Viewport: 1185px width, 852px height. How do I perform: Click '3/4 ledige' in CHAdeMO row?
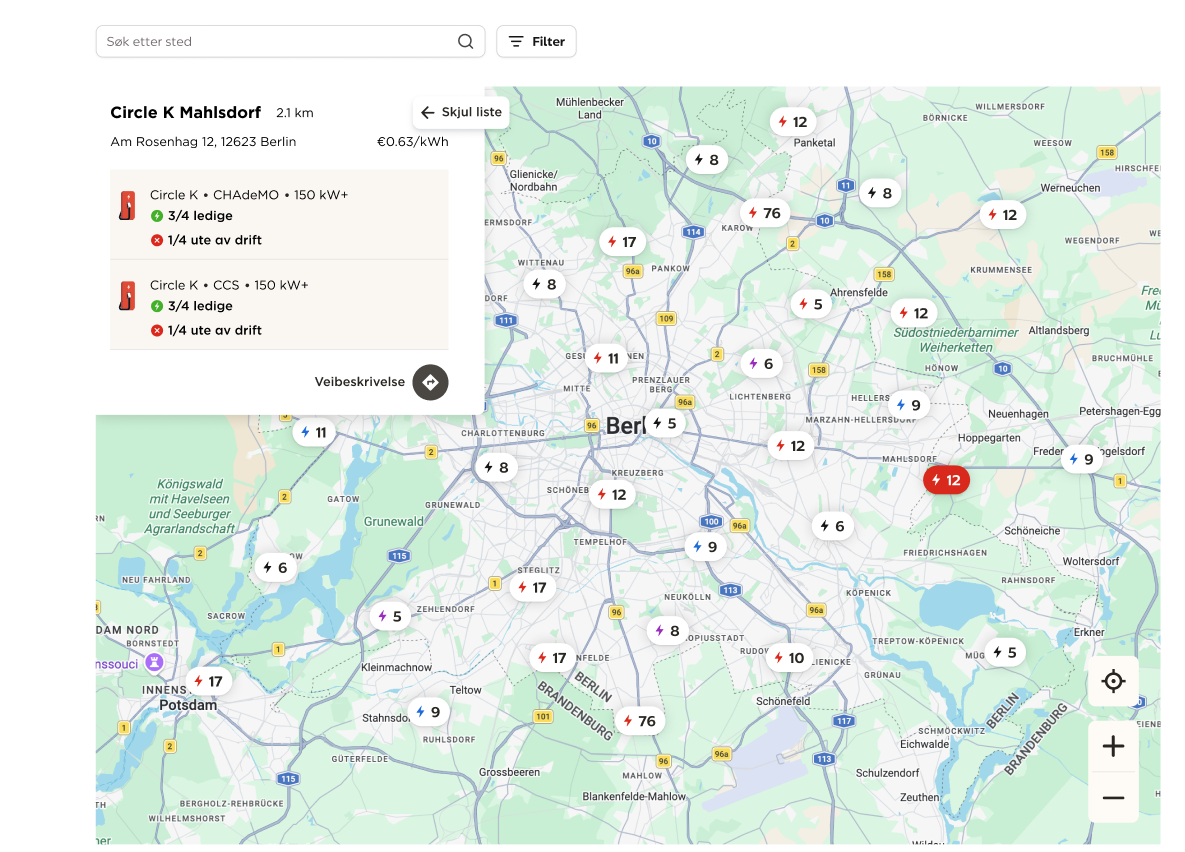[200, 215]
